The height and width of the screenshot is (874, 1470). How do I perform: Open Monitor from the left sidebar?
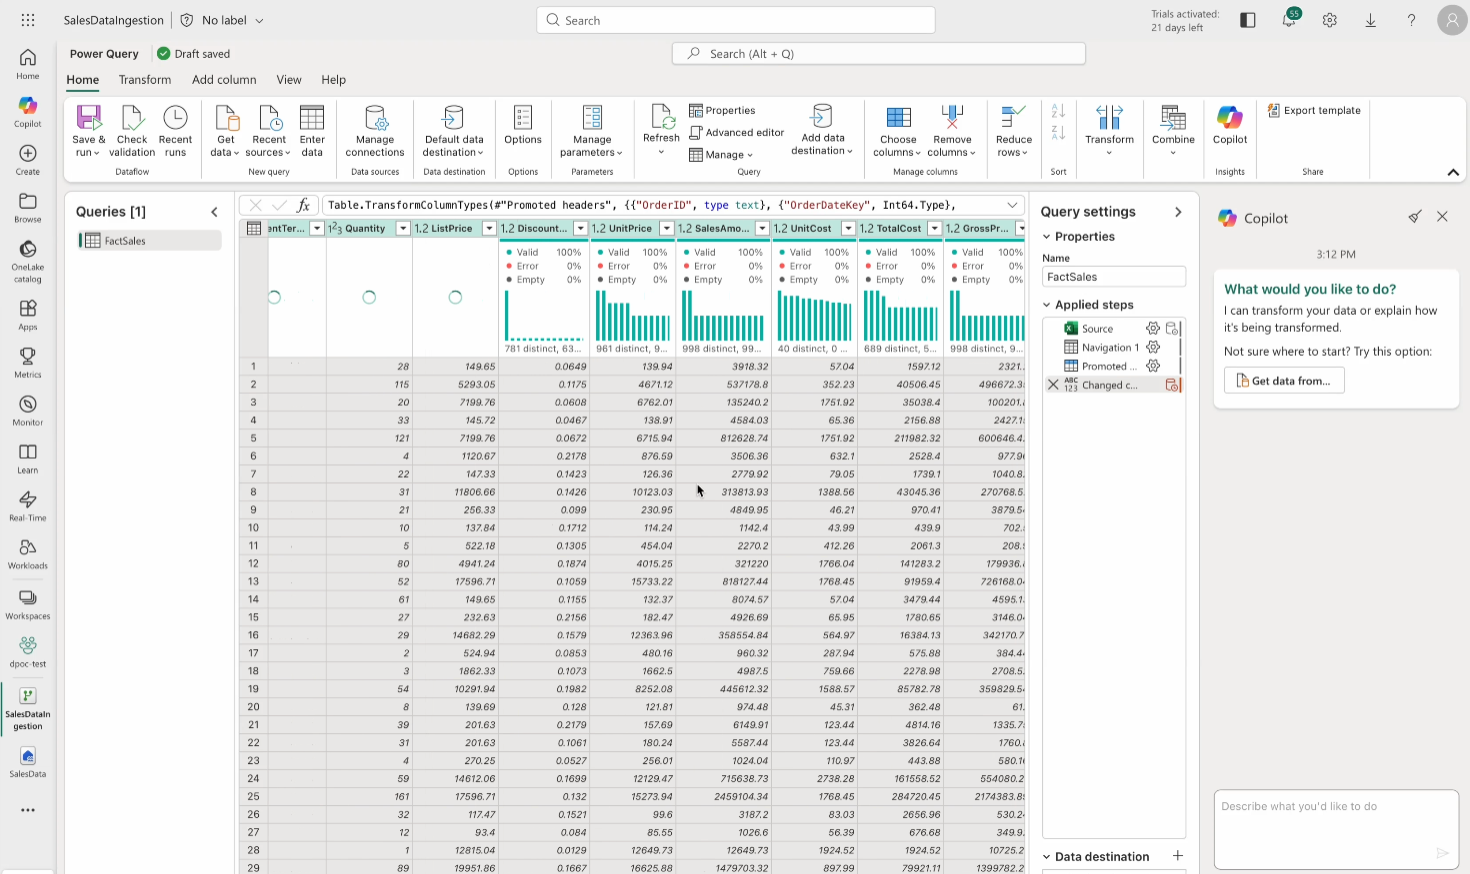point(27,409)
